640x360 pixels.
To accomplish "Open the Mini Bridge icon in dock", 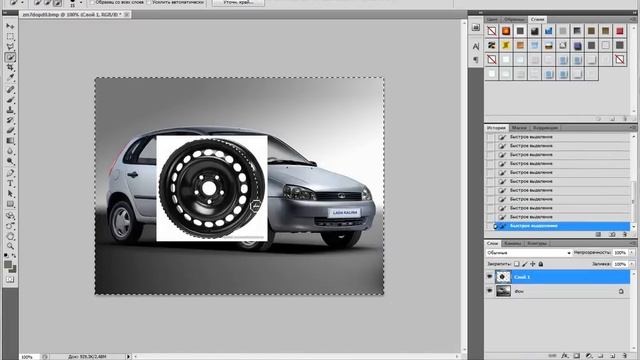I will coord(476,27).
